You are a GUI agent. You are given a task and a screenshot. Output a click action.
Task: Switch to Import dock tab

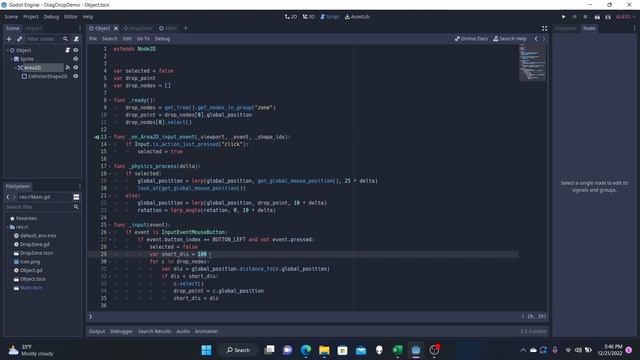(33, 28)
